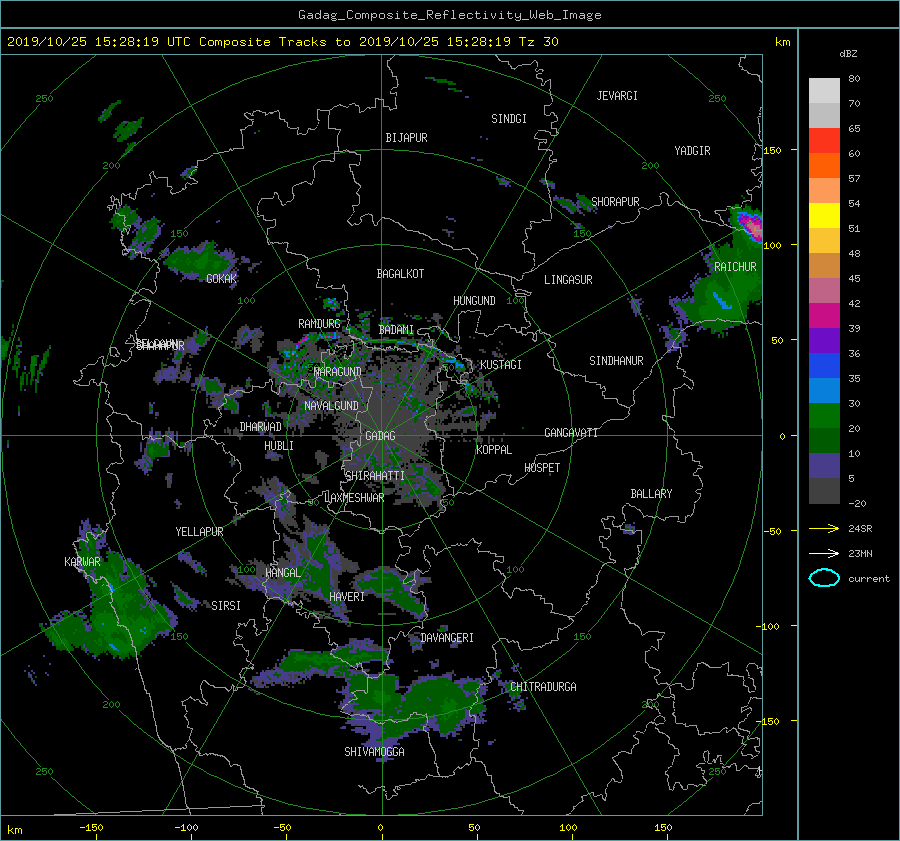Screen dimensions: 900x841
Task: Click the 0 tick on bottom axis
Action: click(380, 828)
